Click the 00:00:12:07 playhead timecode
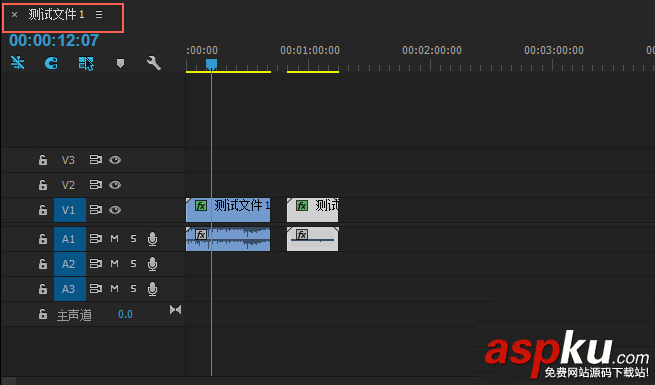This screenshot has height=385, width=655. [x=54, y=41]
